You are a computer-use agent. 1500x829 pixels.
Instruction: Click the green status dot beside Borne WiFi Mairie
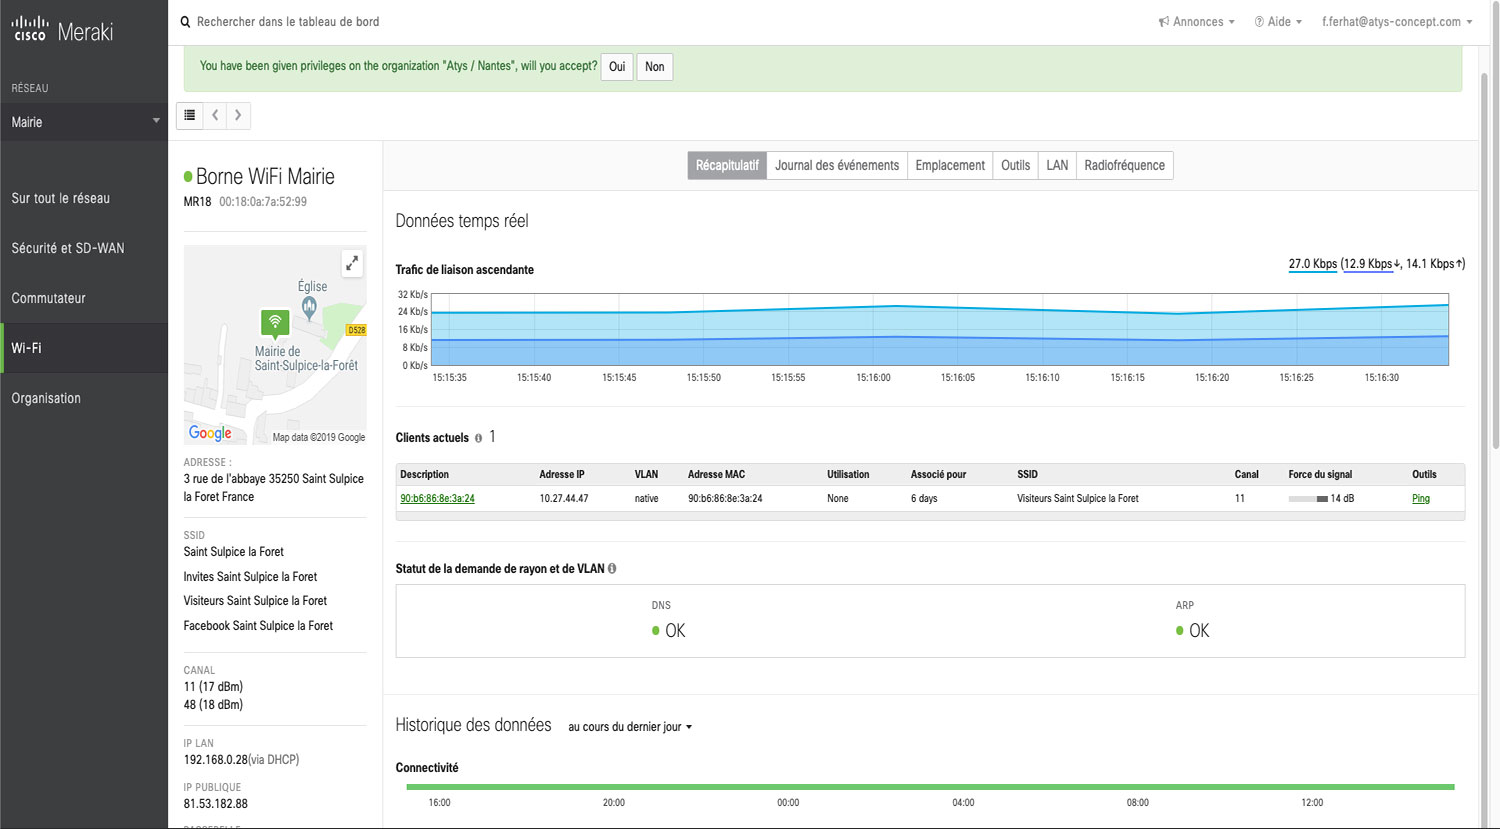coord(188,177)
